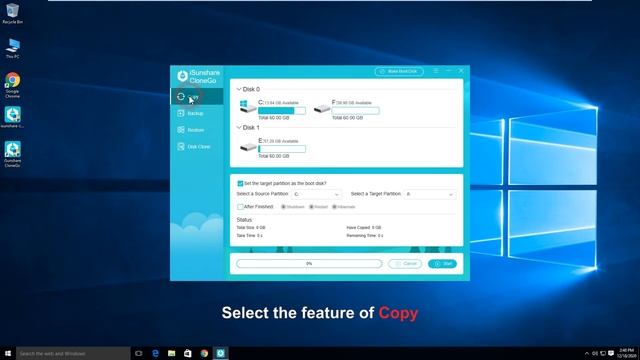Click the taskbar clock
The height and width of the screenshot is (360, 640).
point(627,353)
